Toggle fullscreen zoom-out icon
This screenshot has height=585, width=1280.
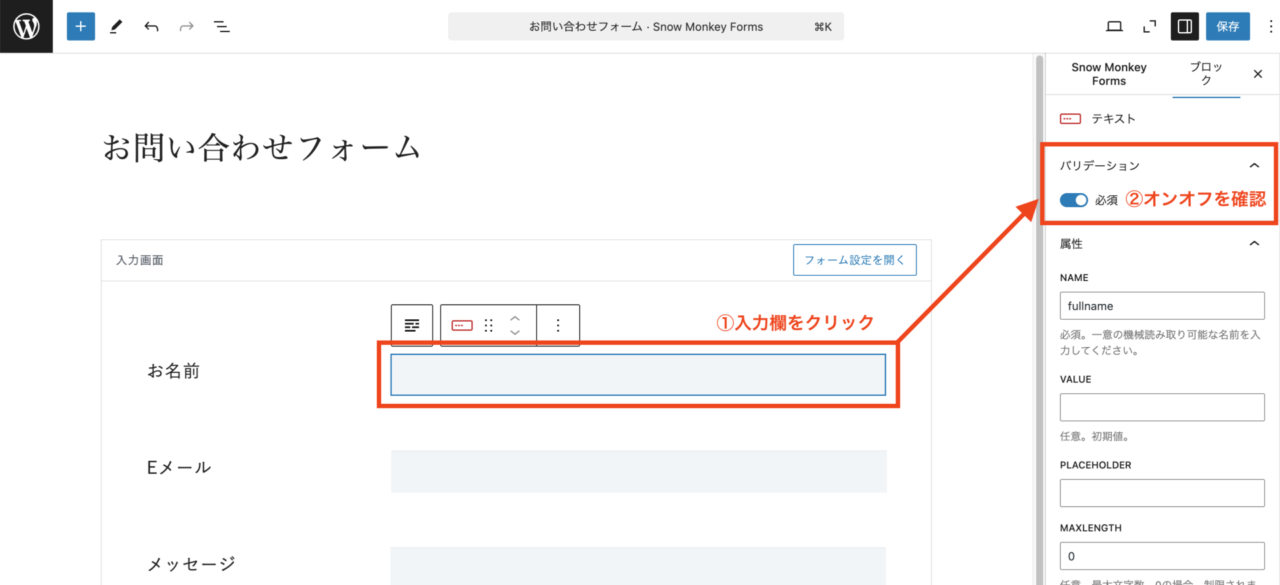(1149, 26)
